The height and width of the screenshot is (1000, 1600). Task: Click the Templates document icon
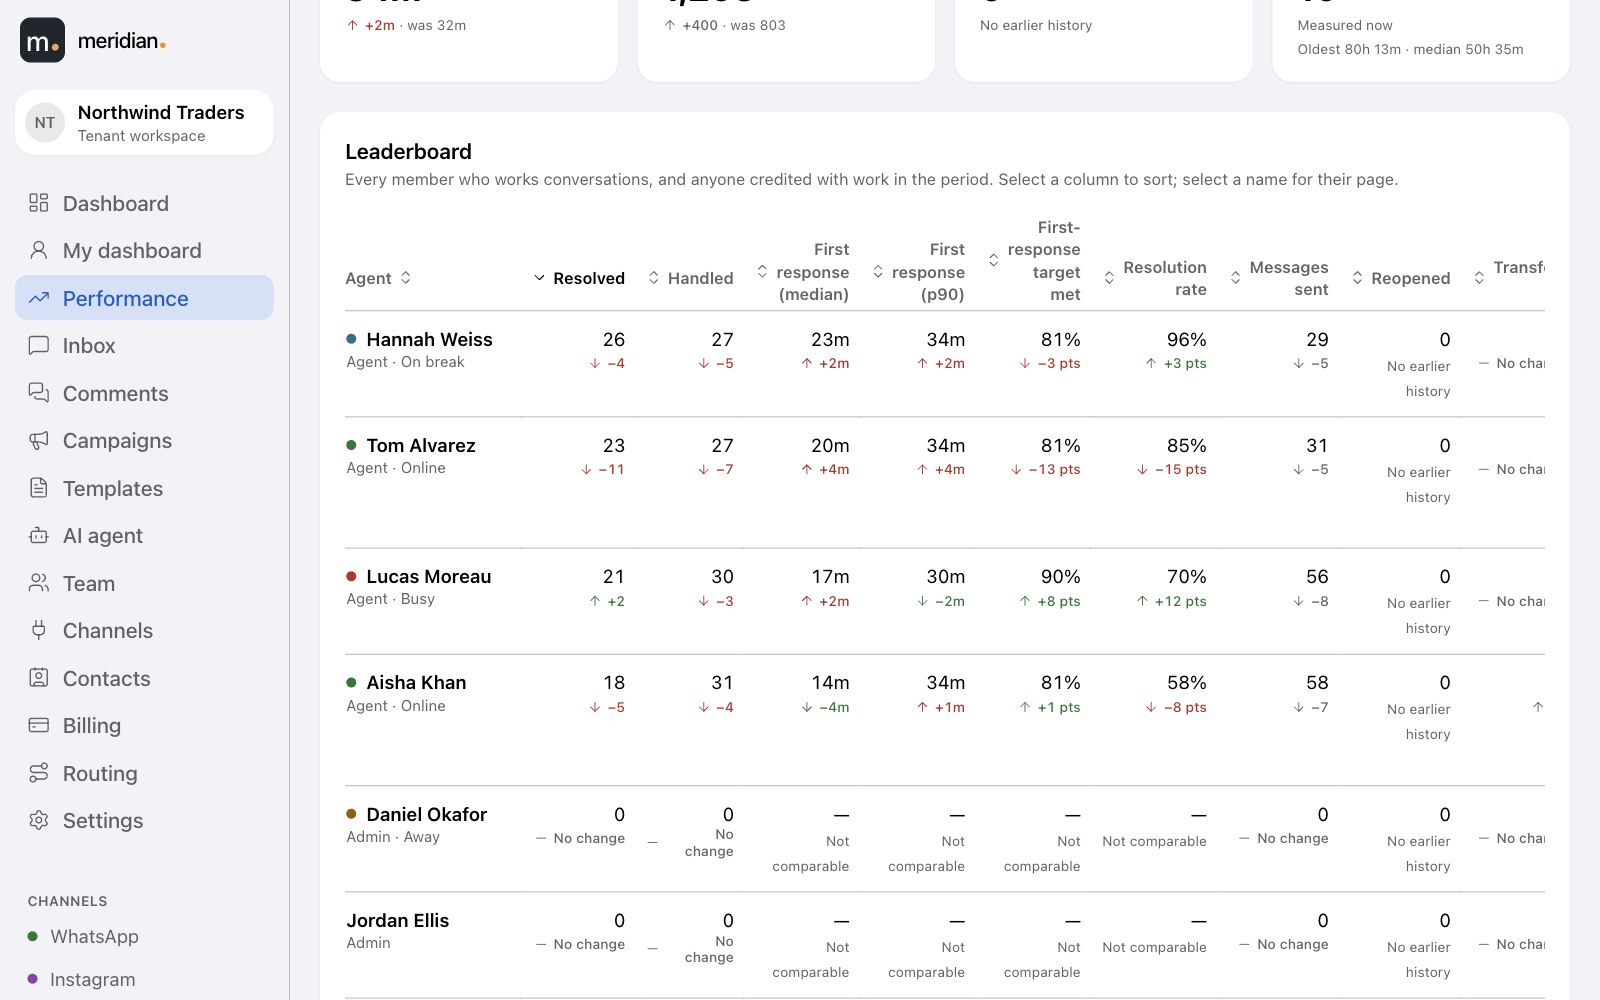click(x=39, y=488)
